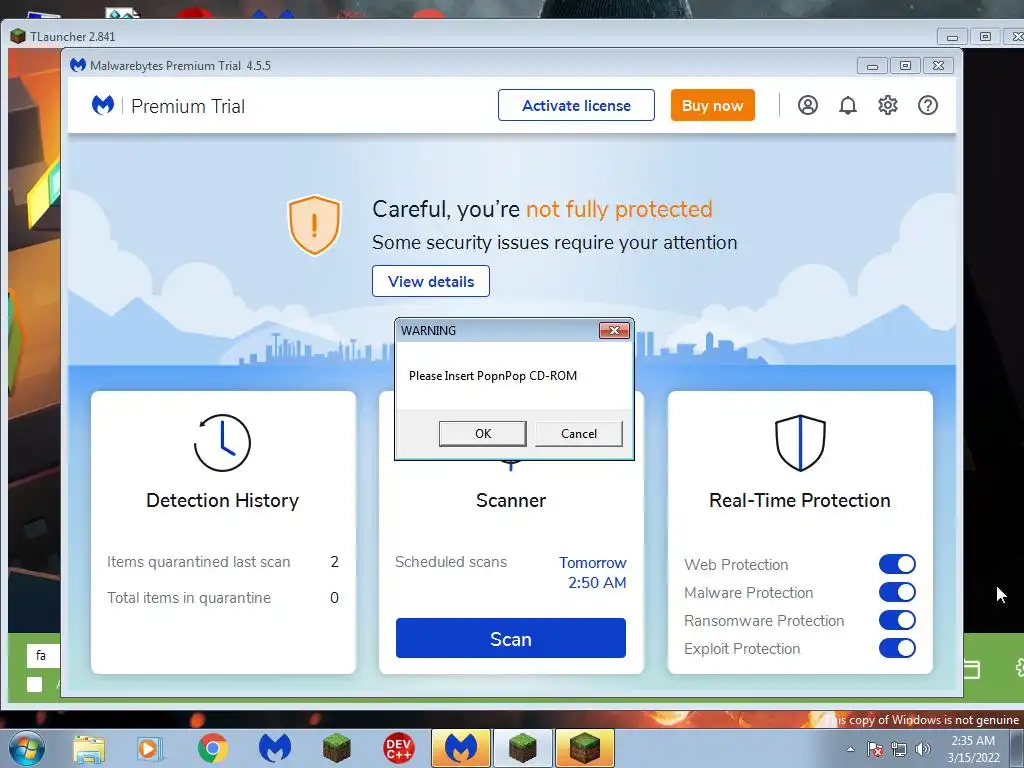Open the first pinned Minecraft block icon

point(336,748)
